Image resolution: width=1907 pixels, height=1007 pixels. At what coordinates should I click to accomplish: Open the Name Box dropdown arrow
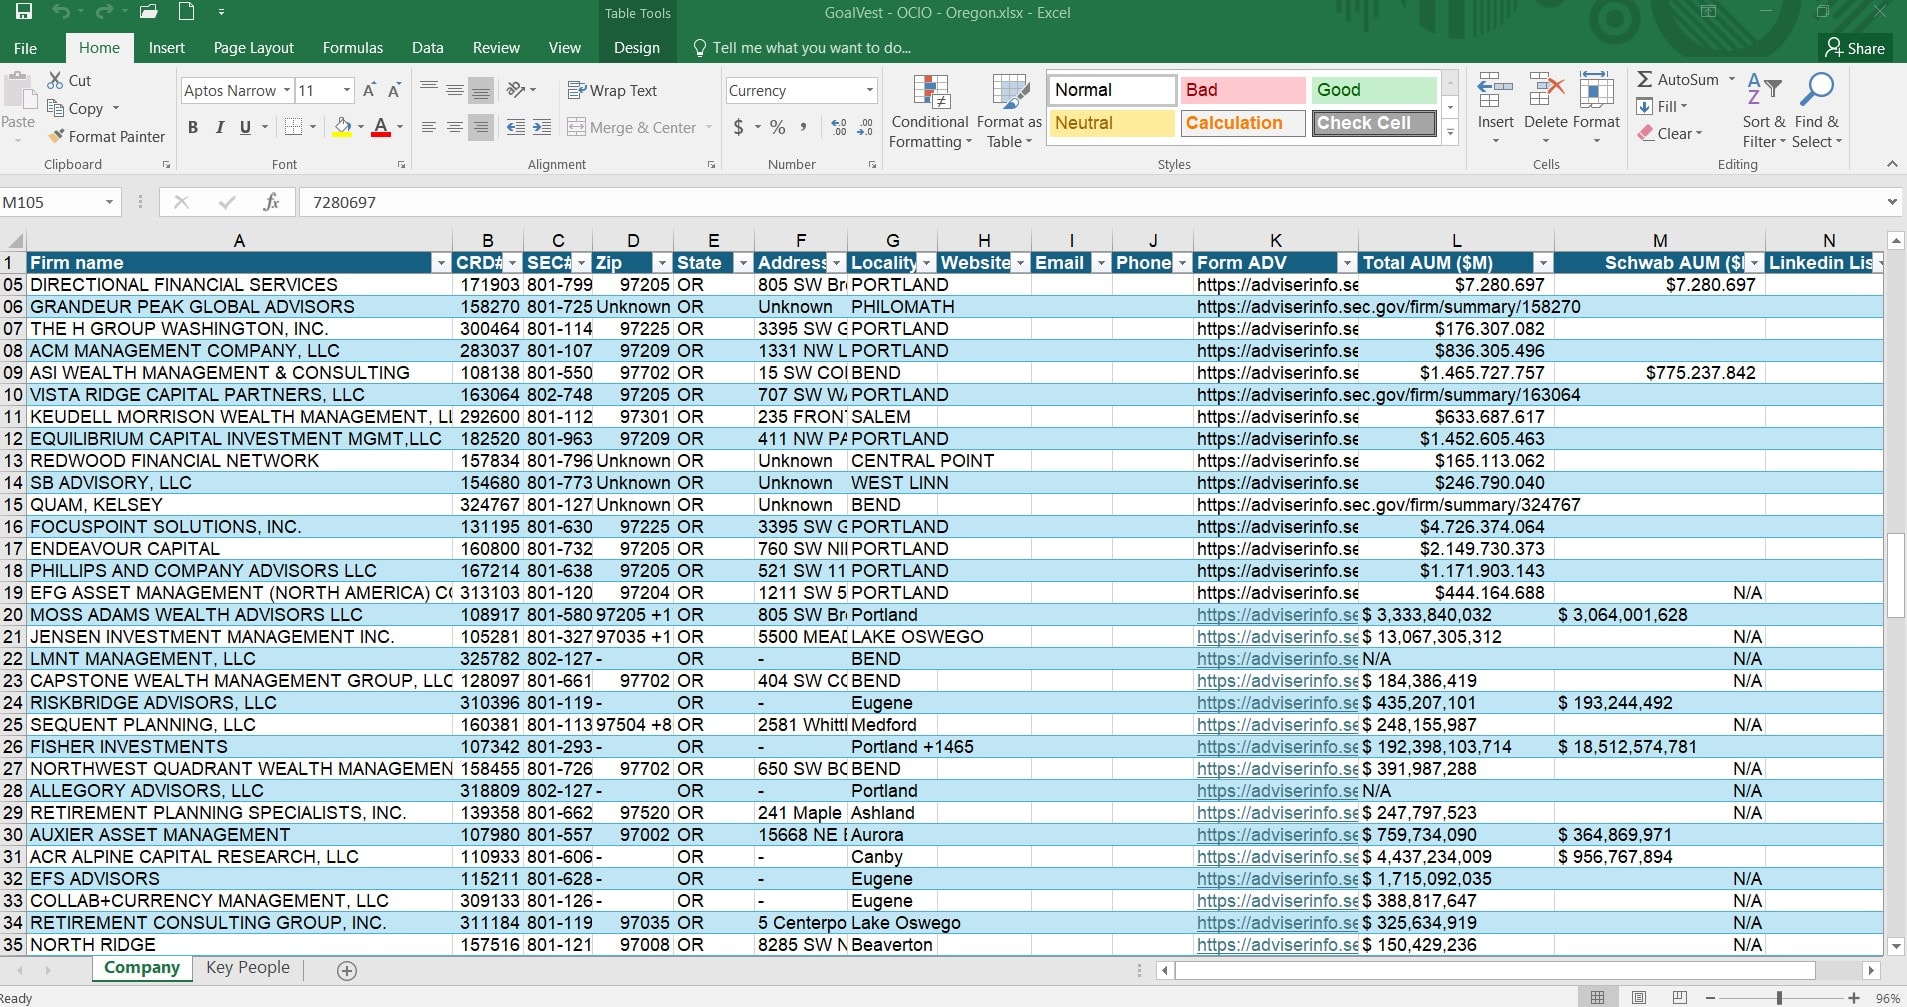click(109, 202)
